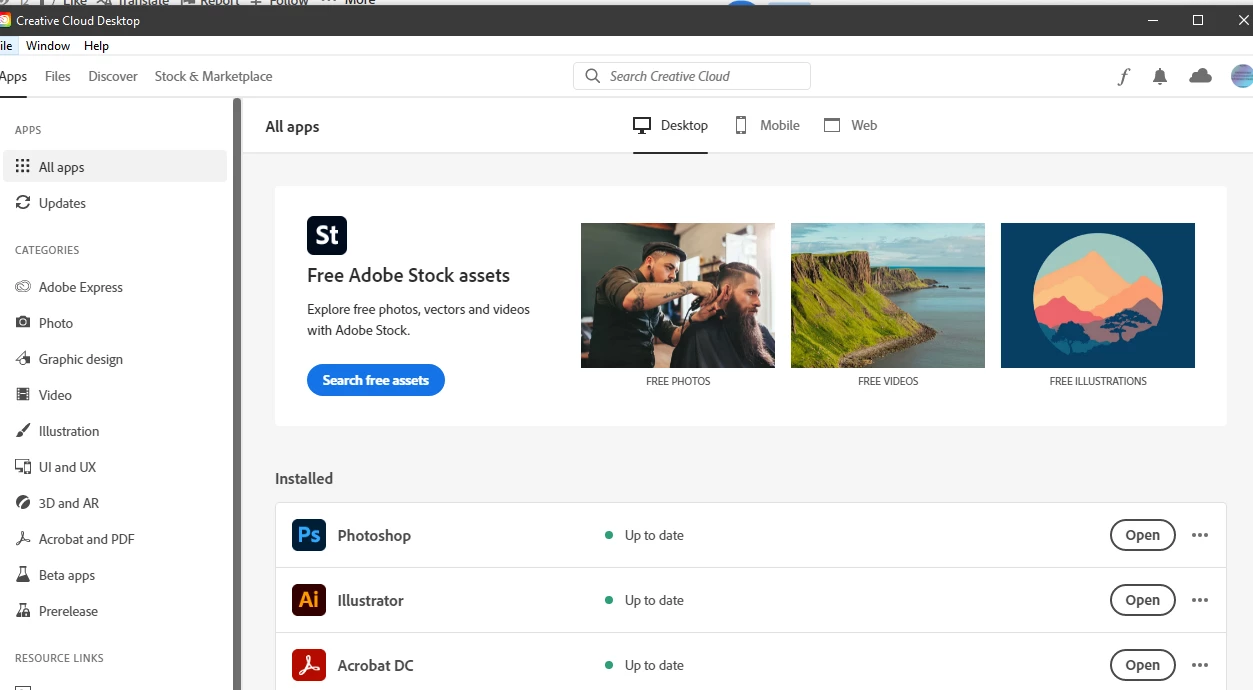Open notifications bell icon

pyautogui.click(x=1160, y=77)
